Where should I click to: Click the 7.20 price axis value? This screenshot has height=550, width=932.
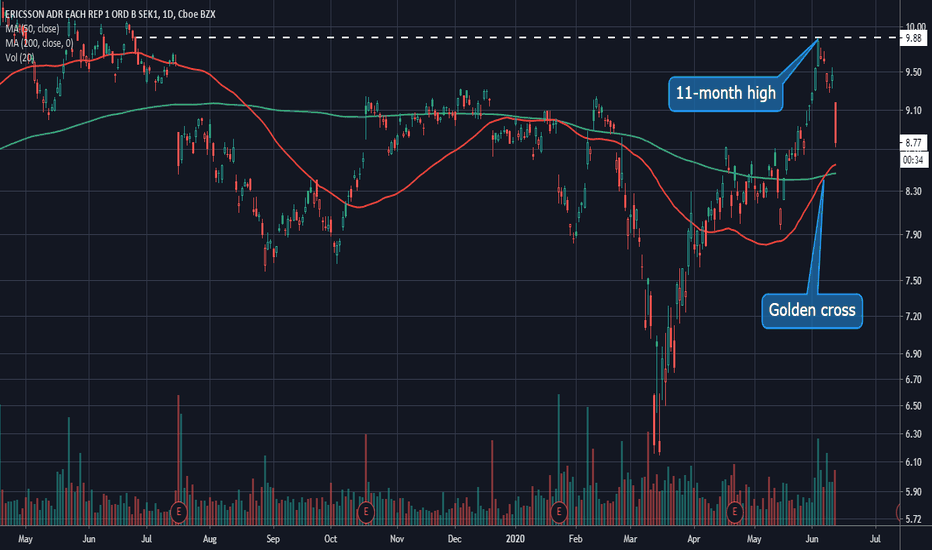click(913, 316)
